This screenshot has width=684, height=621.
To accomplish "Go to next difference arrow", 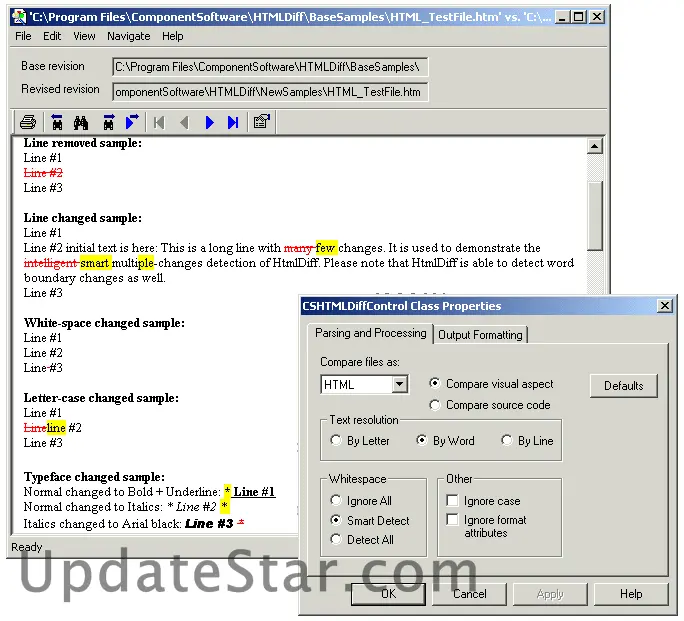I will tap(209, 123).
